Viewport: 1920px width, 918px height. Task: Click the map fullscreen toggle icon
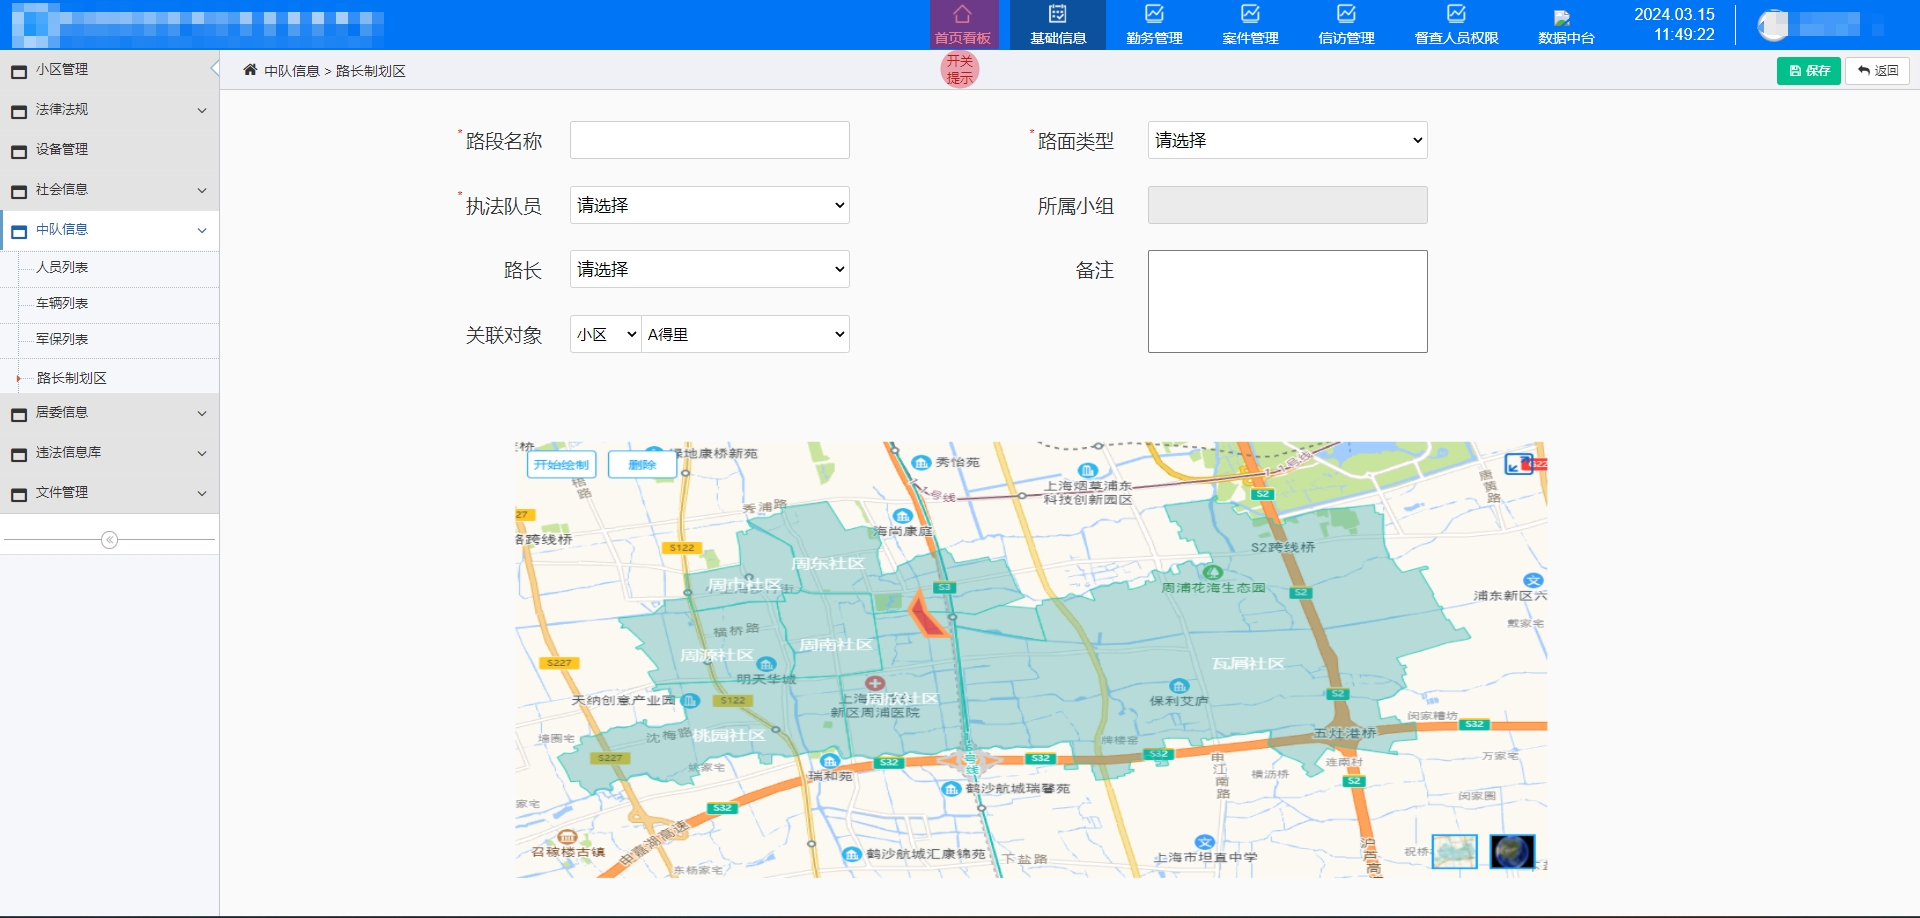click(x=1519, y=464)
